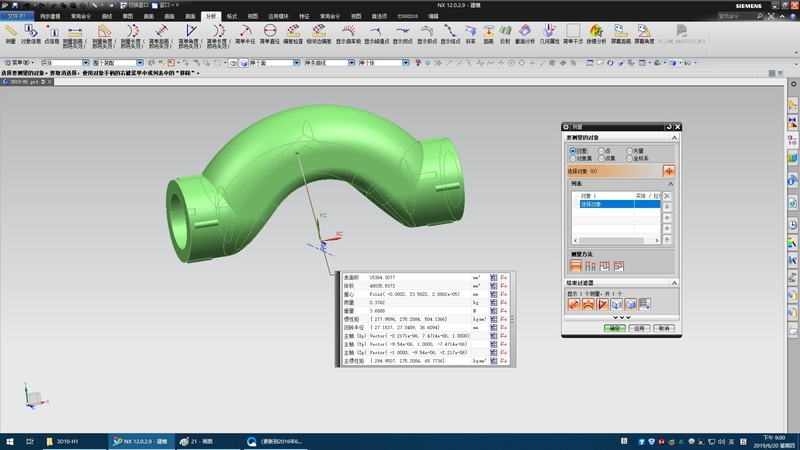Screen dimensions: 800x450
Task: Switch to the 分析 (Analysis) ribbon tab
Action: pyautogui.click(x=210, y=17)
